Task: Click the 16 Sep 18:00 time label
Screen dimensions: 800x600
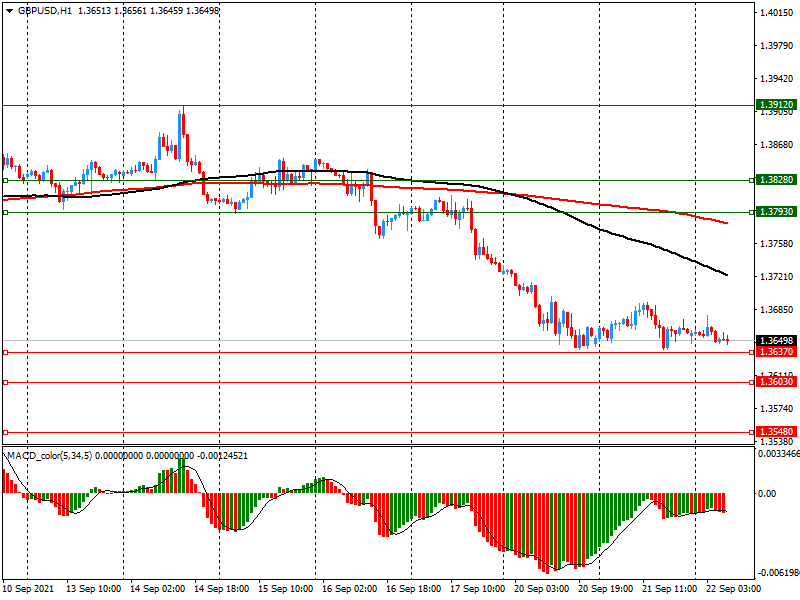Action: 414,589
